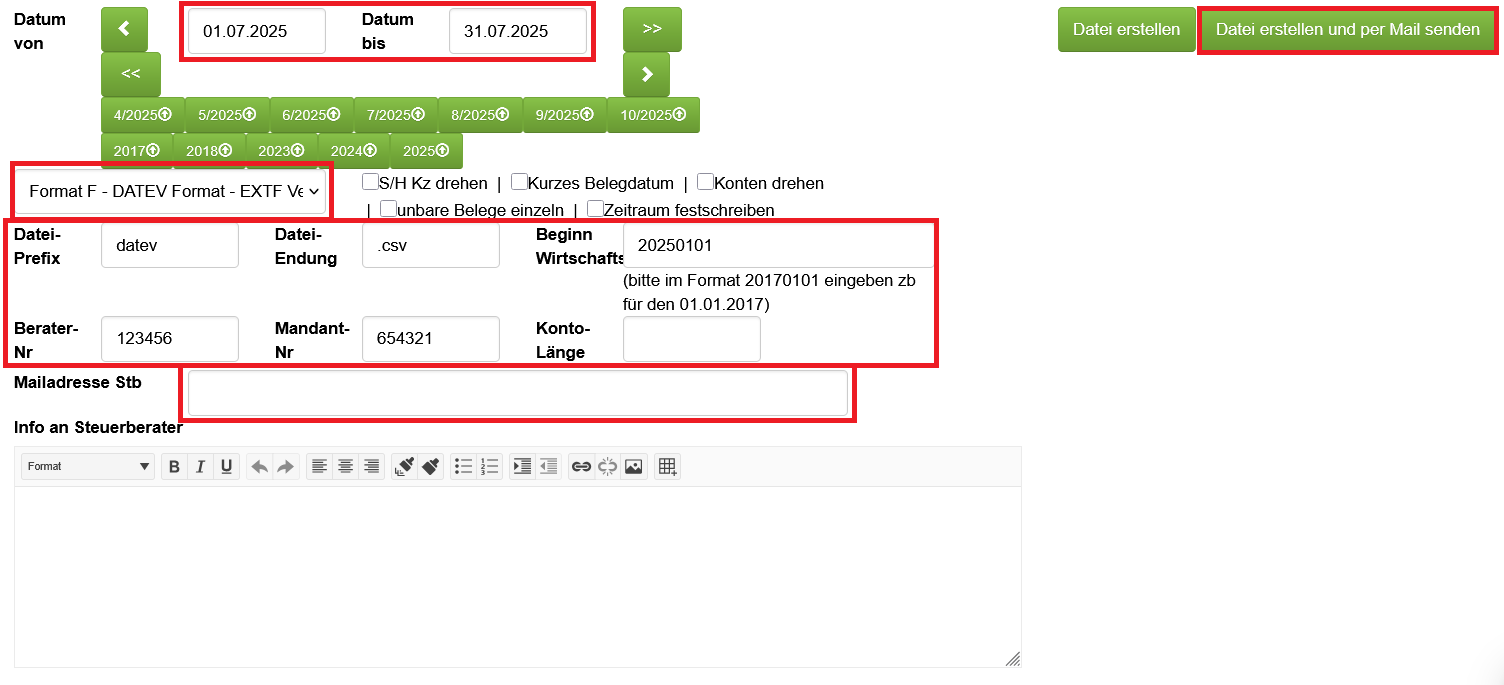Image resolution: width=1504 pixels, height=685 pixels.
Task: Check the Kurzes Belegdatum option
Action: [519, 182]
